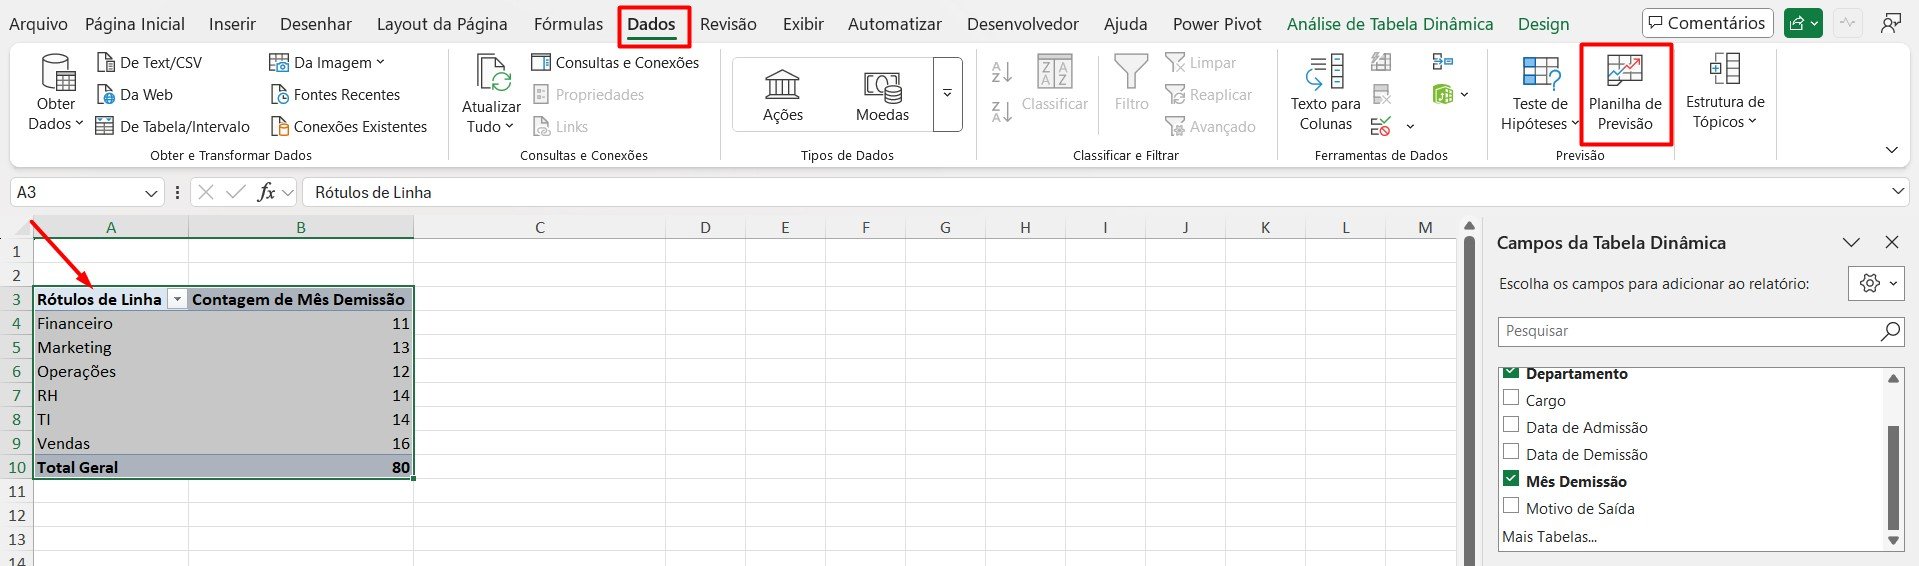Insert Moedas currency data type

882,95
